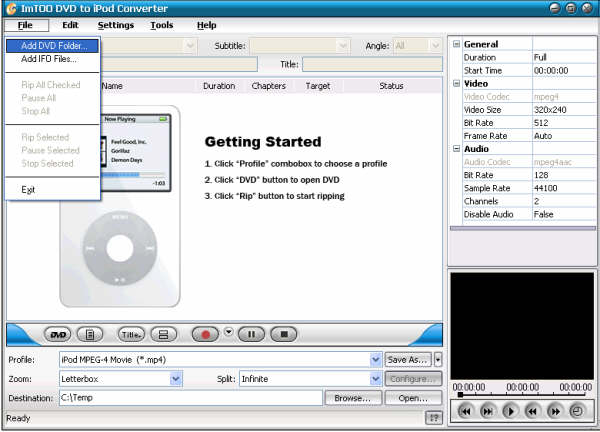The height and width of the screenshot is (432, 600).
Task: Choose Exit from the File menu
Action: coord(52,190)
